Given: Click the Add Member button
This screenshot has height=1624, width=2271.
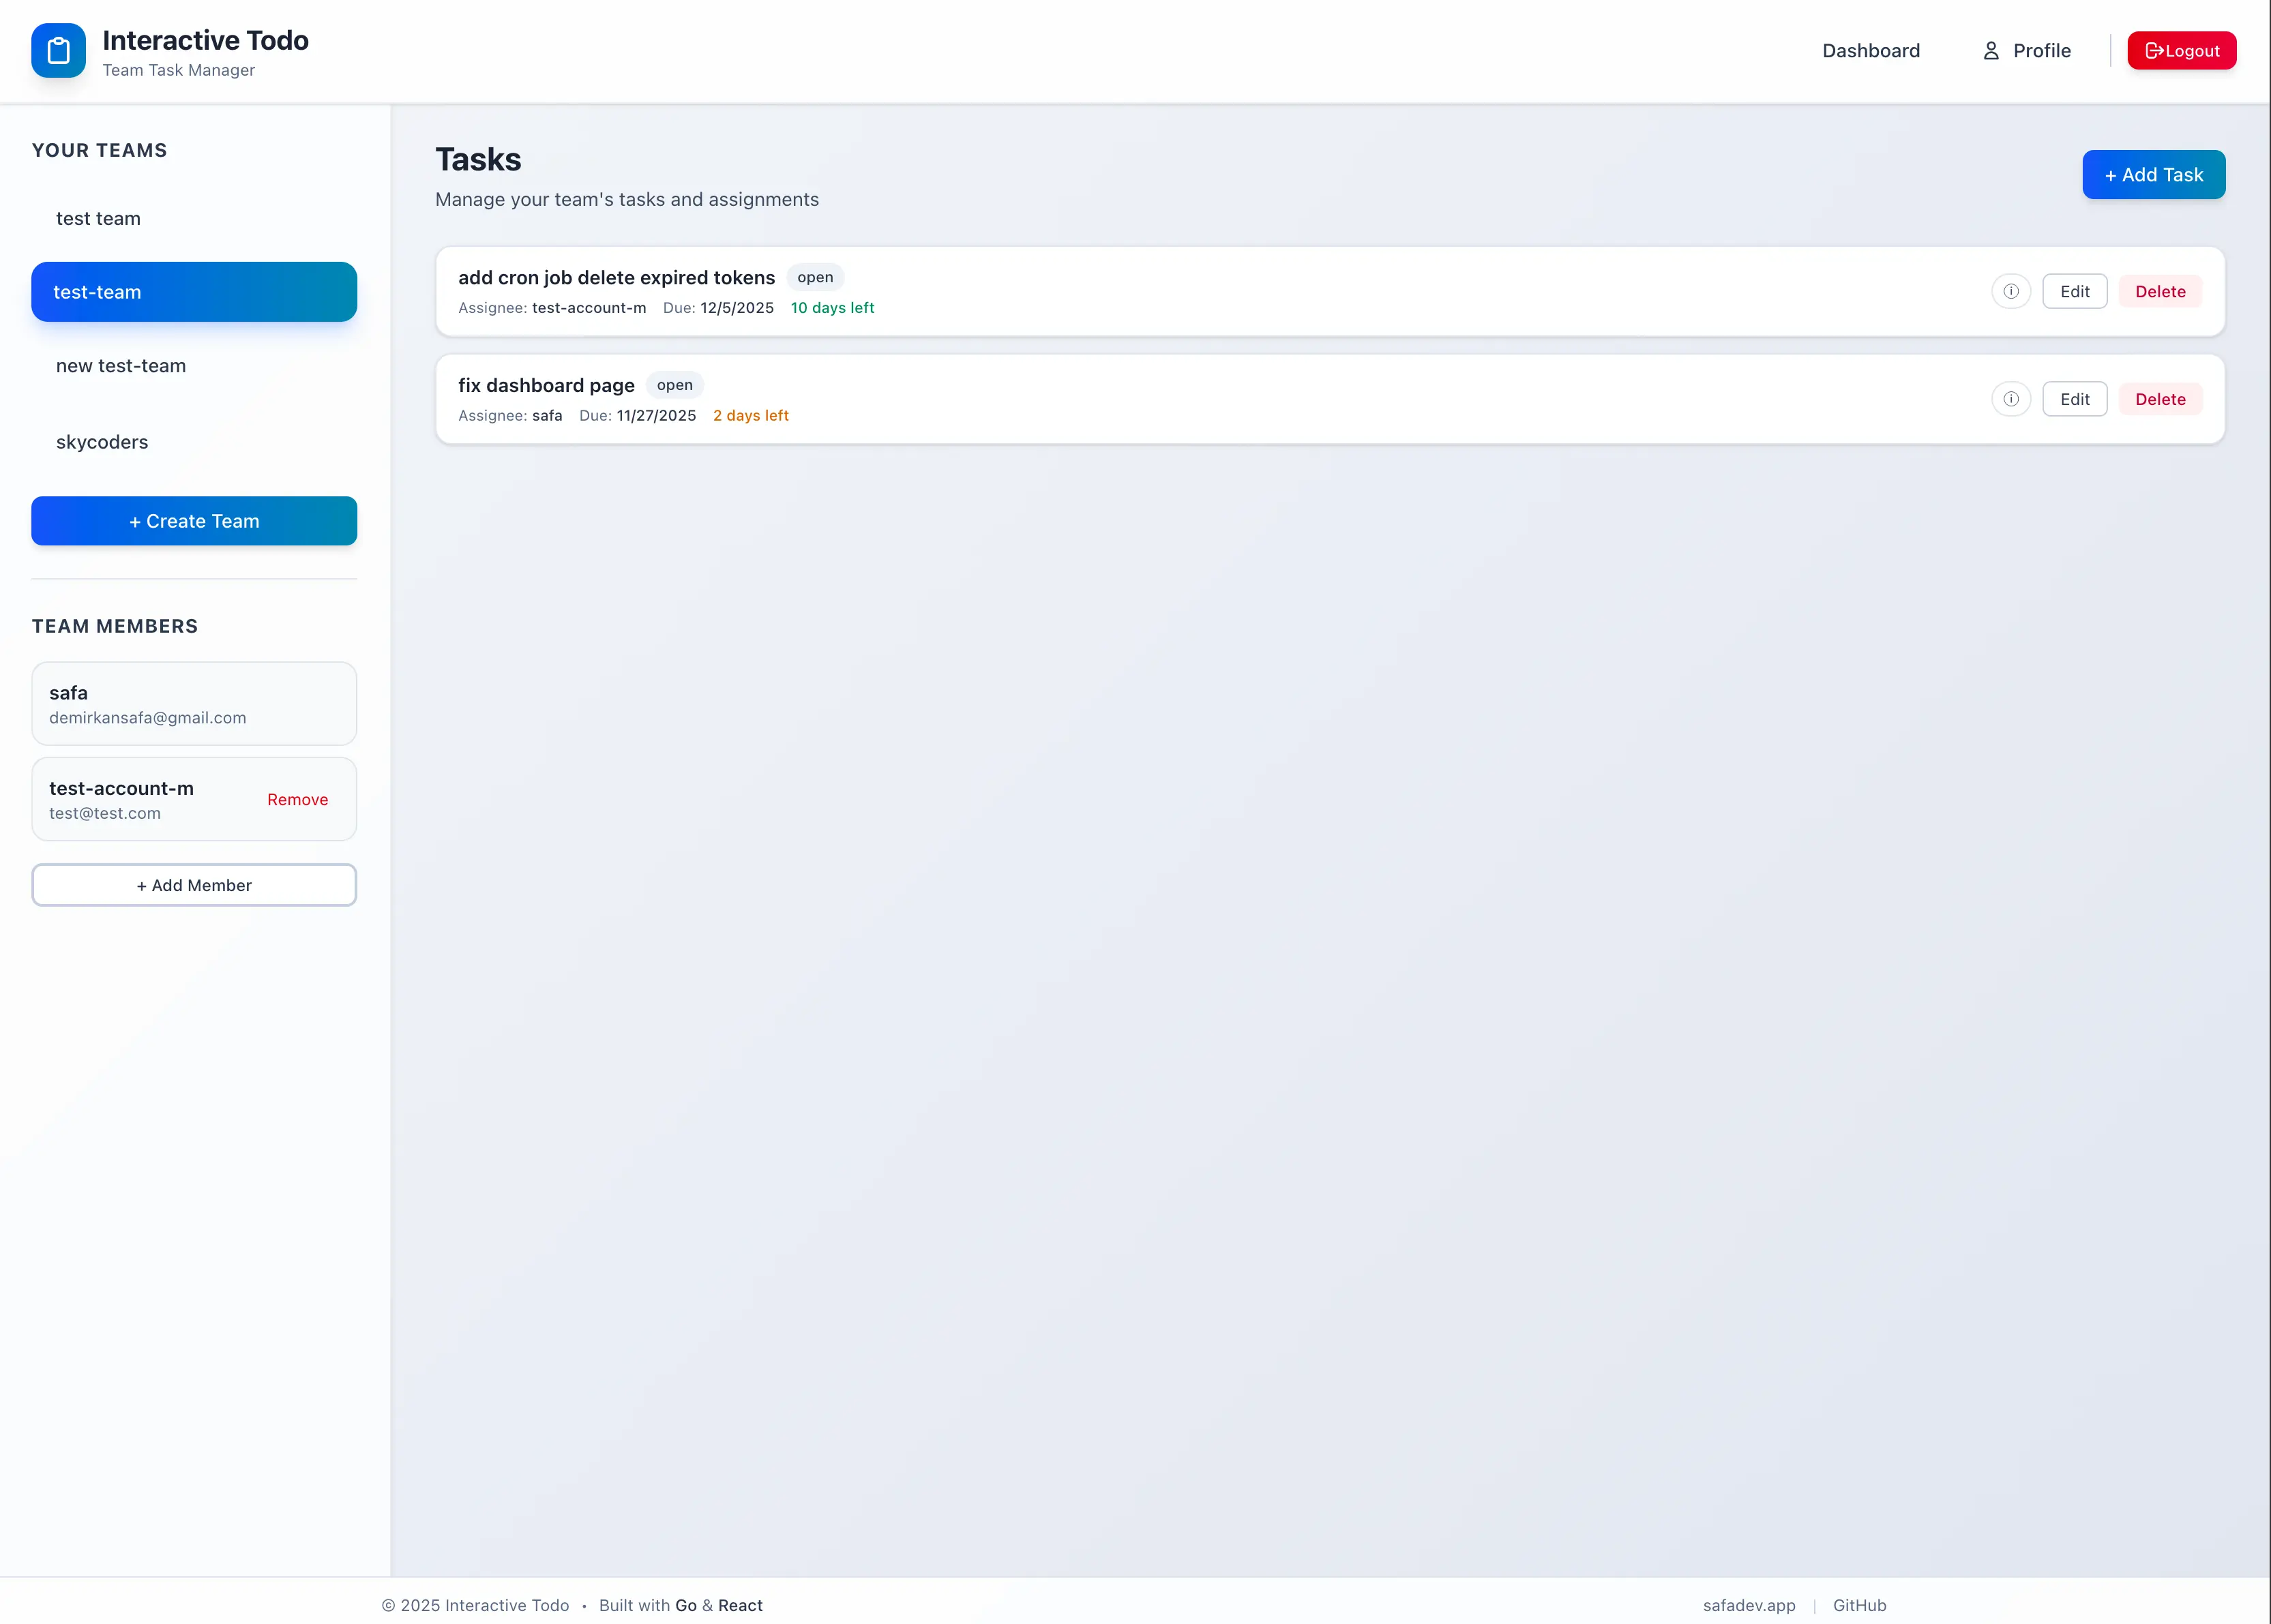Looking at the screenshot, I should (x=193, y=885).
